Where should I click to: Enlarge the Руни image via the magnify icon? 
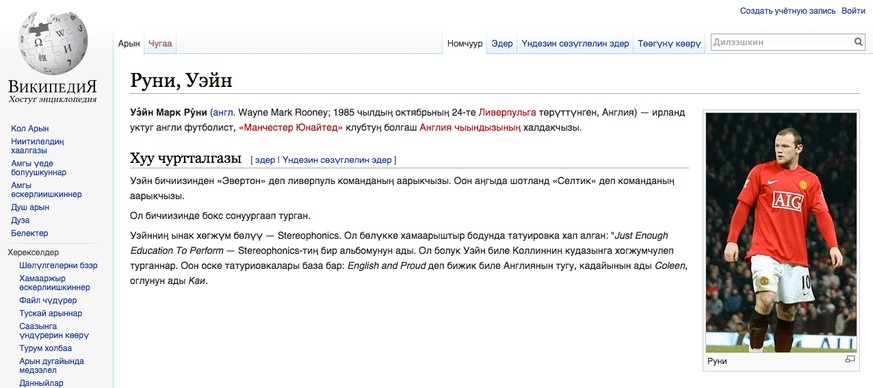(x=850, y=360)
